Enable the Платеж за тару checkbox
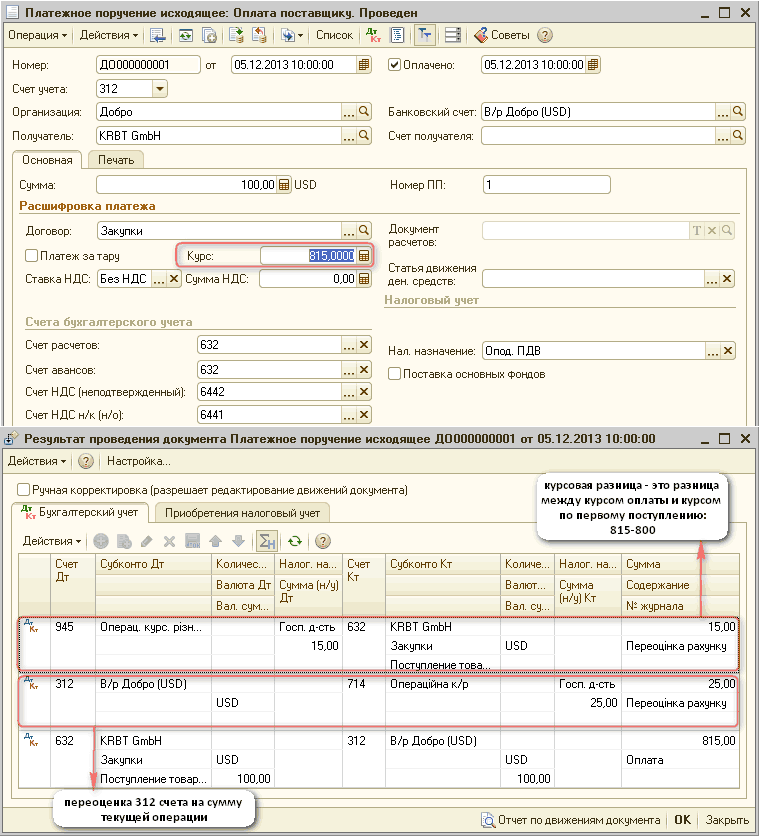The image size is (760, 837). point(32,256)
